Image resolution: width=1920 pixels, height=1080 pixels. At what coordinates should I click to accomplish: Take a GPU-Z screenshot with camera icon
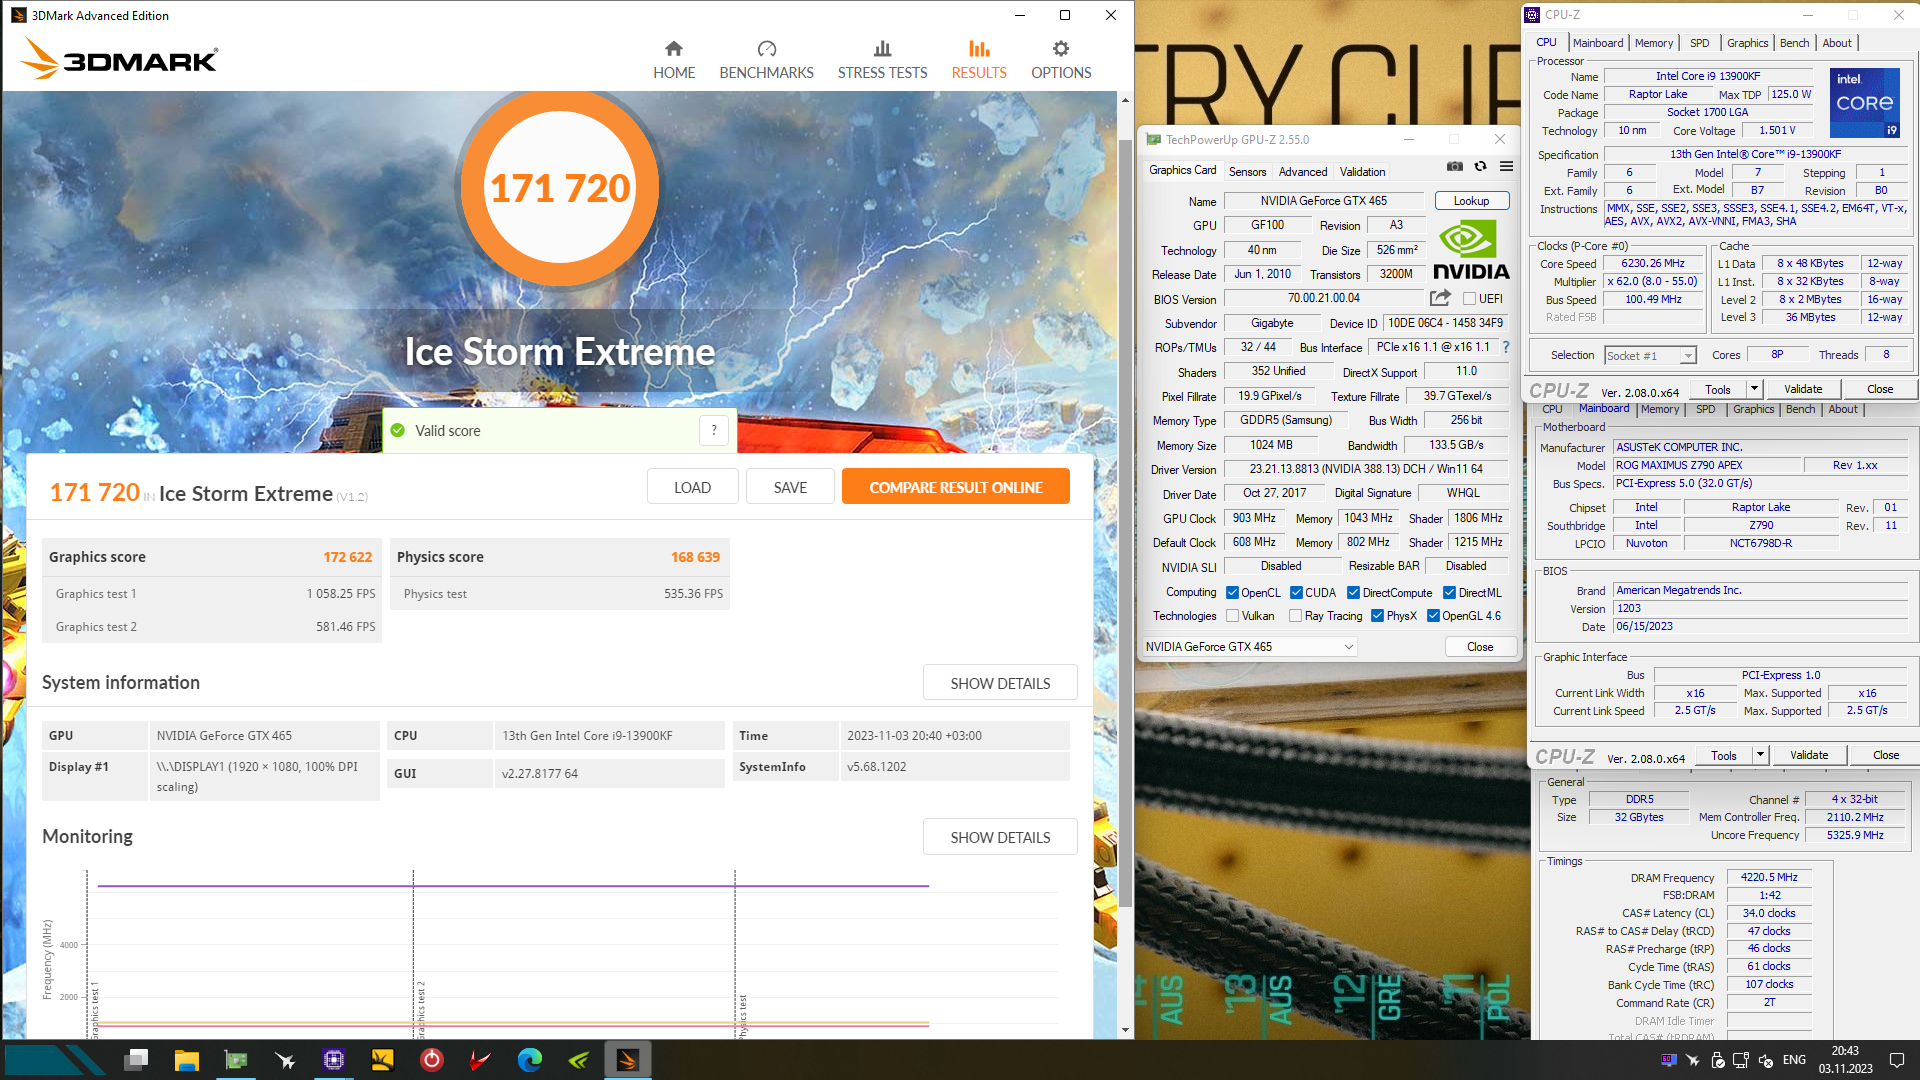coord(1455,167)
